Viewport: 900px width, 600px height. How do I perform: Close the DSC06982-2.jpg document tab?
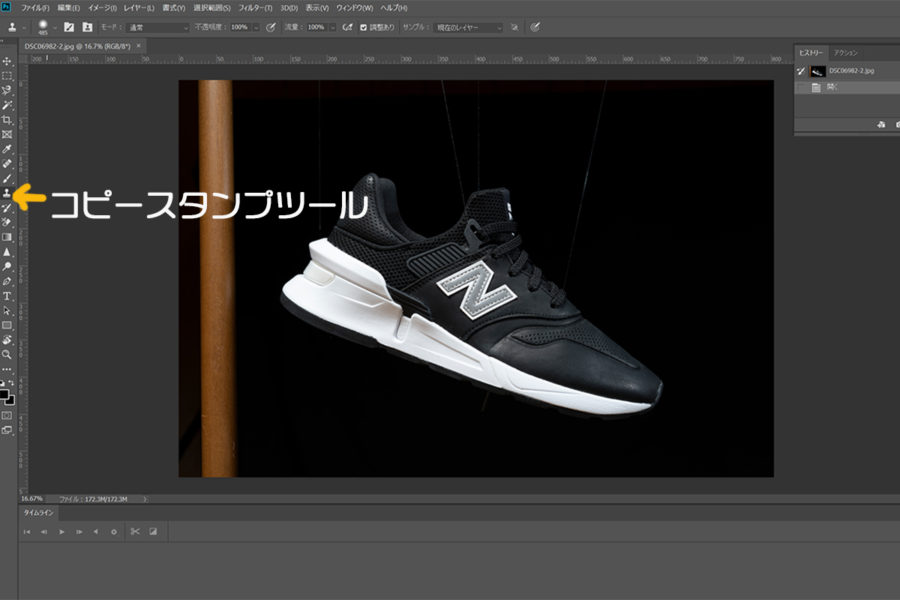(x=138, y=46)
